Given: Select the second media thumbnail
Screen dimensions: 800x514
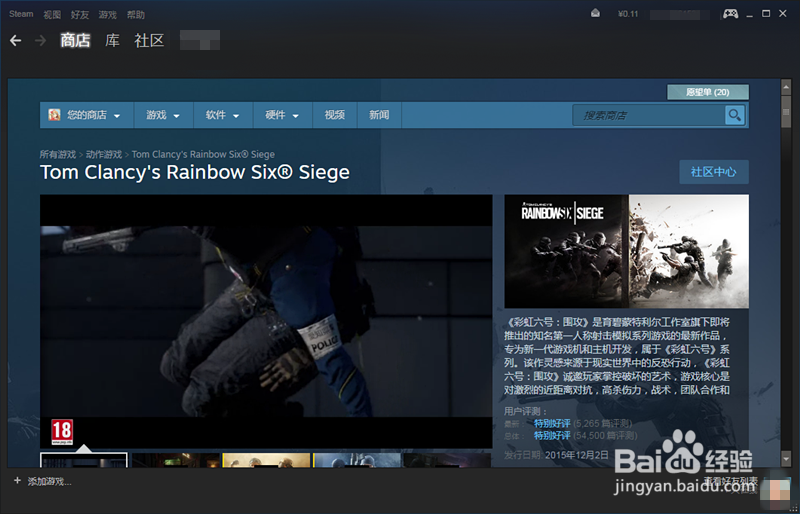Looking at the screenshot, I should click(176, 460).
